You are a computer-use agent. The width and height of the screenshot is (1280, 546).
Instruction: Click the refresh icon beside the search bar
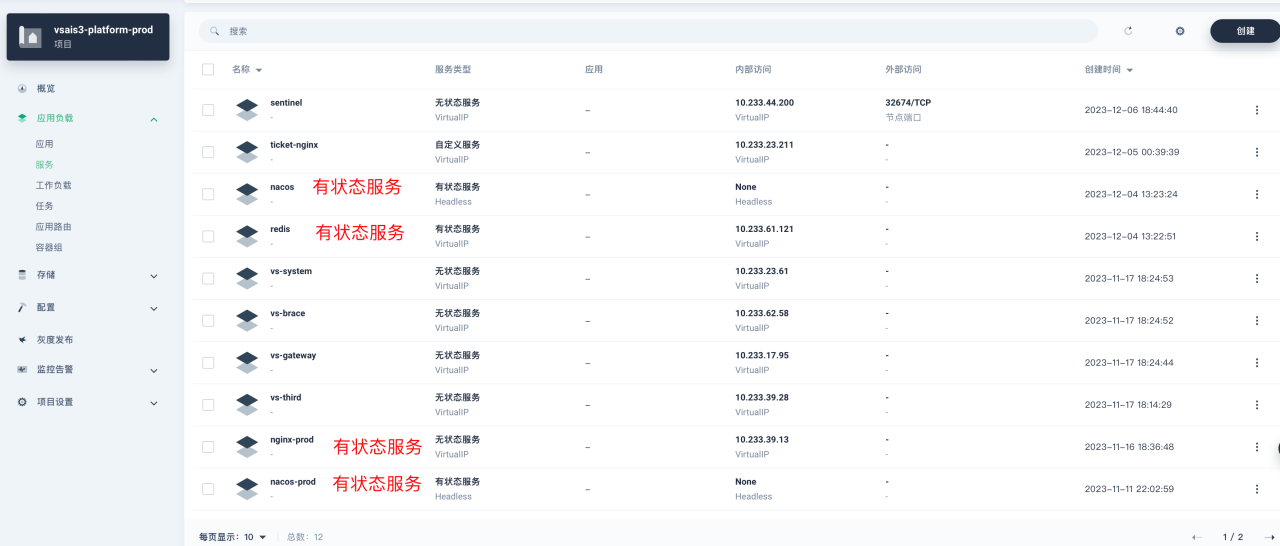[x=1128, y=31]
